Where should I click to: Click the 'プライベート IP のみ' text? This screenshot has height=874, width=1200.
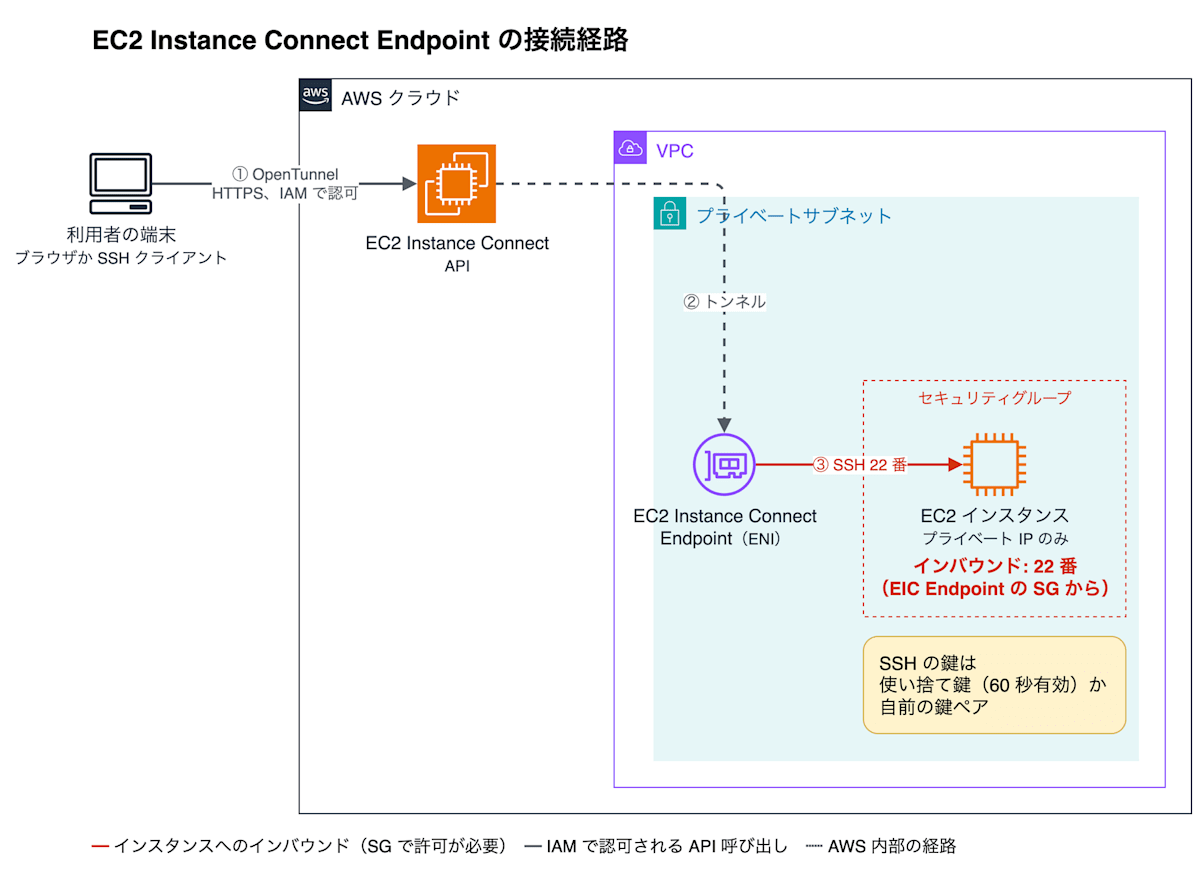995,538
